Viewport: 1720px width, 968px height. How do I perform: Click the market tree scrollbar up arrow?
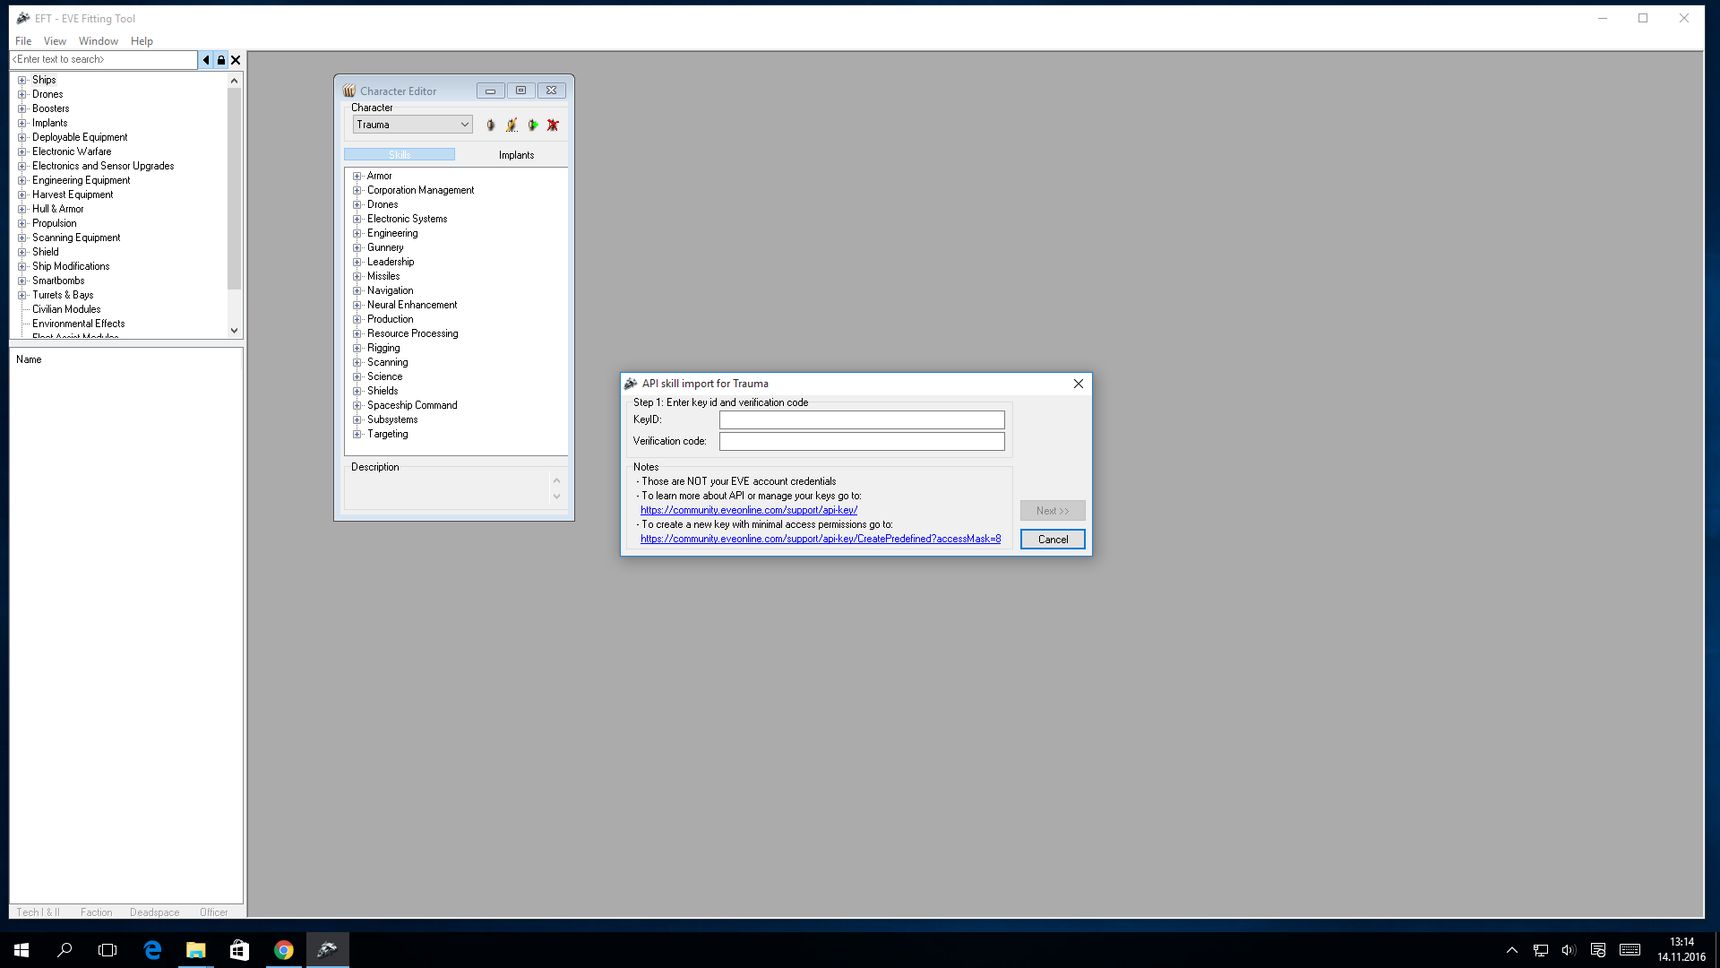pos(234,80)
